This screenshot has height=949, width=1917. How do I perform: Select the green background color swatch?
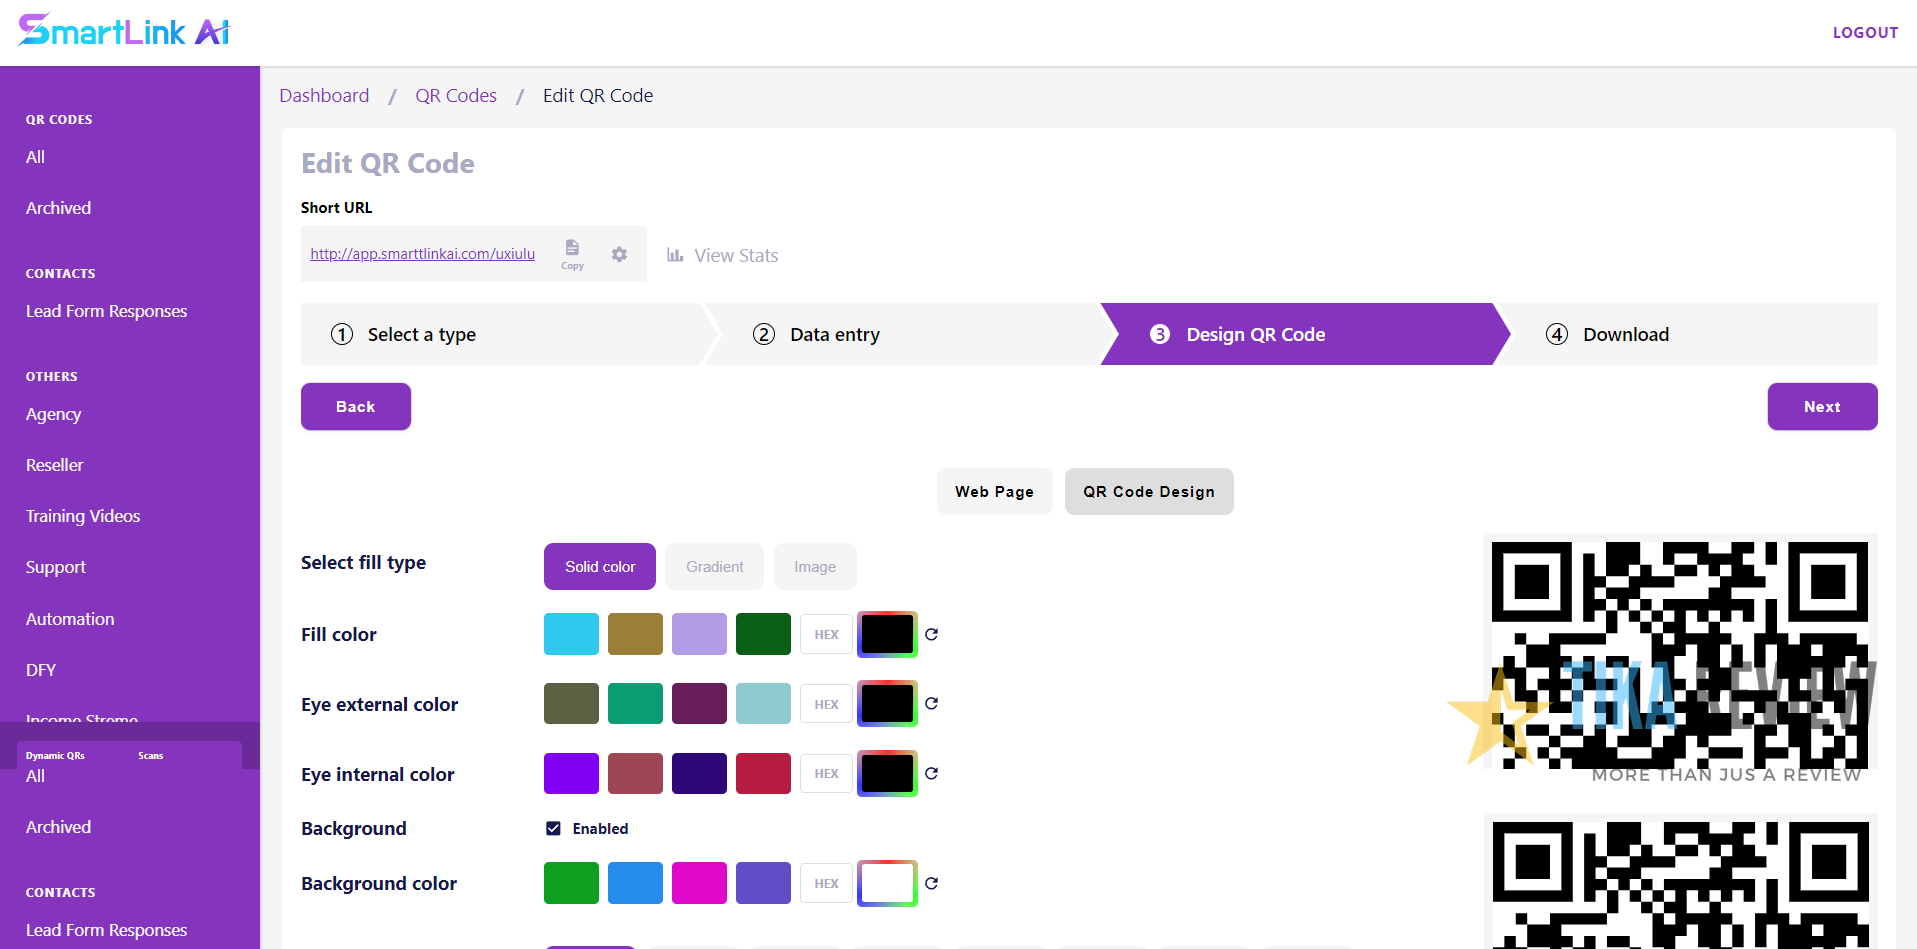(571, 883)
